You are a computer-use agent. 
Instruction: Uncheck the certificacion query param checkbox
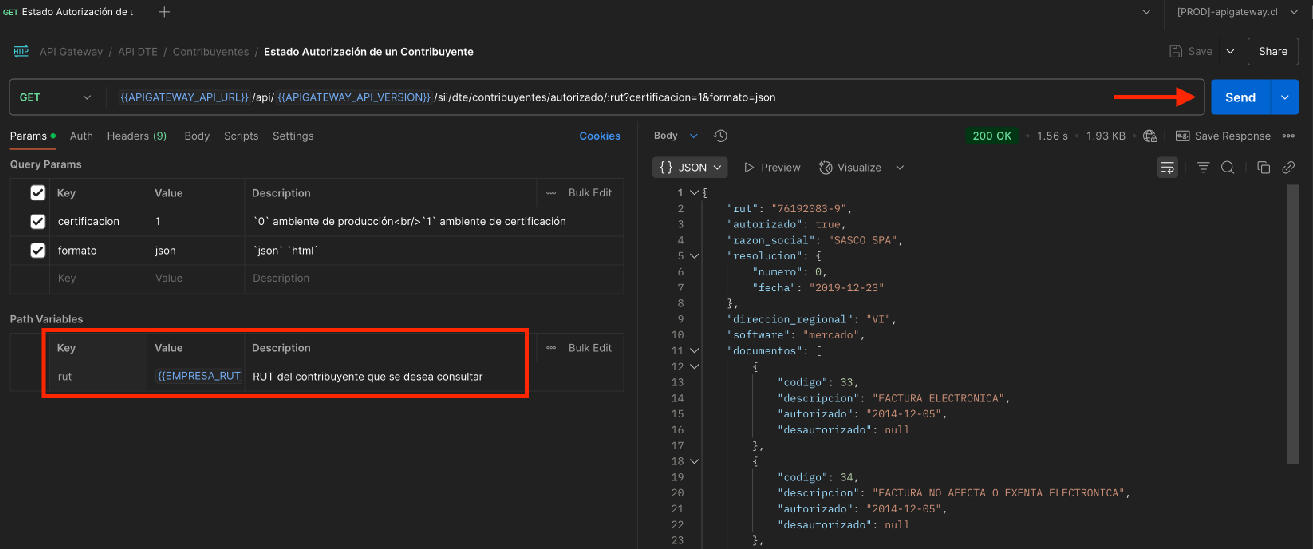pyautogui.click(x=37, y=221)
